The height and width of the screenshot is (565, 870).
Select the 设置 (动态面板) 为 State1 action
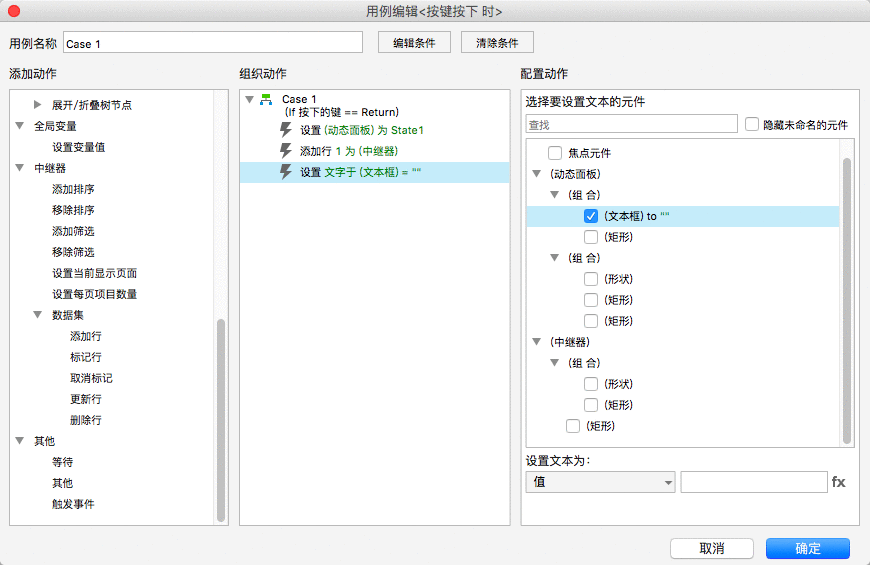(x=375, y=130)
